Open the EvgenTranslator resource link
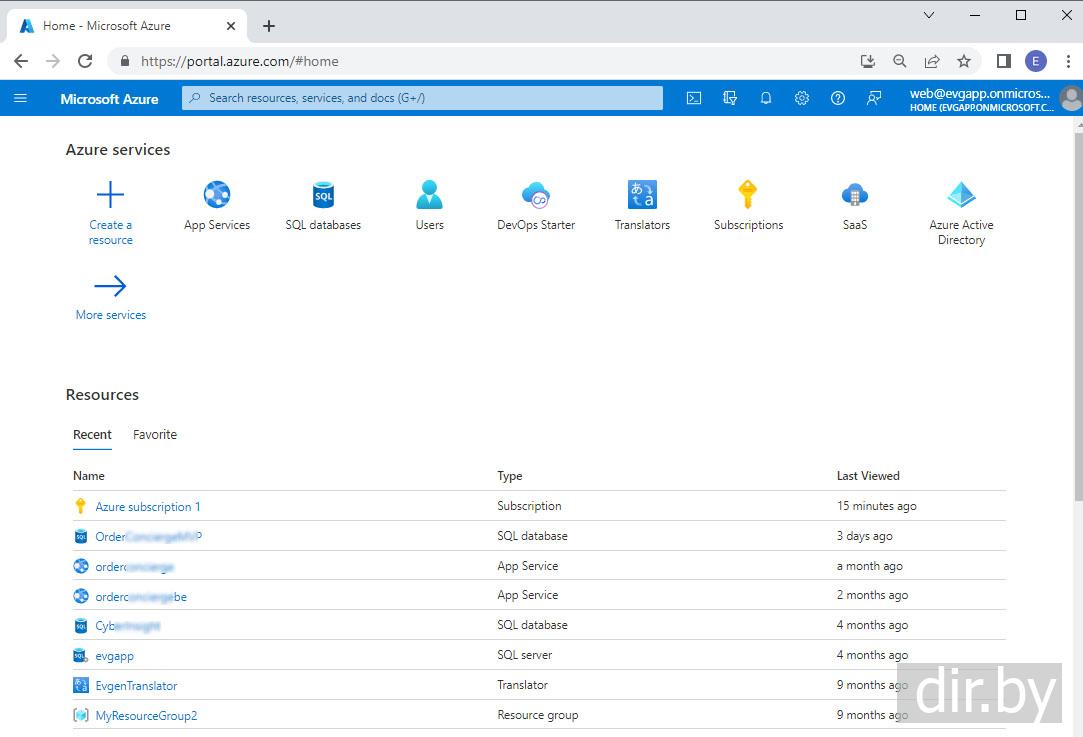 tap(136, 685)
